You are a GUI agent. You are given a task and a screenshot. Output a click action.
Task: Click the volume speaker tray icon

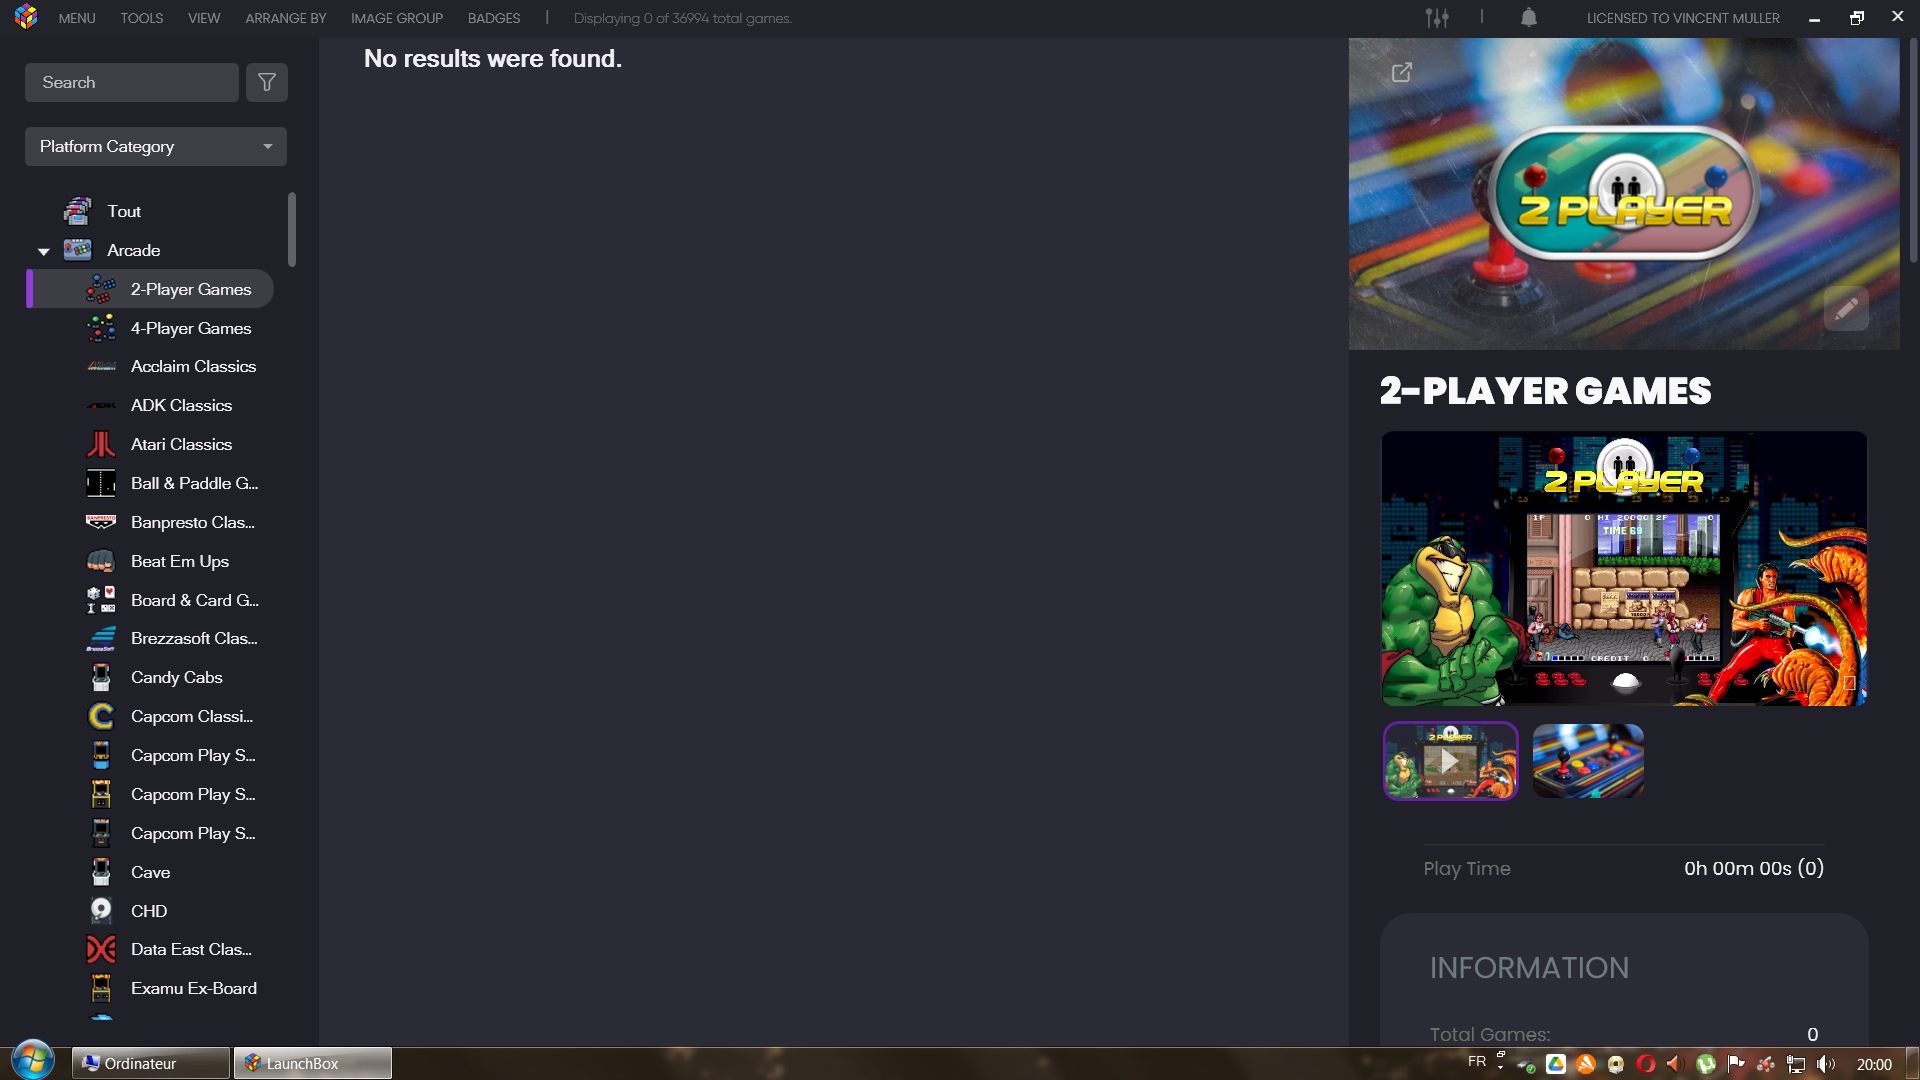tap(1826, 1064)
